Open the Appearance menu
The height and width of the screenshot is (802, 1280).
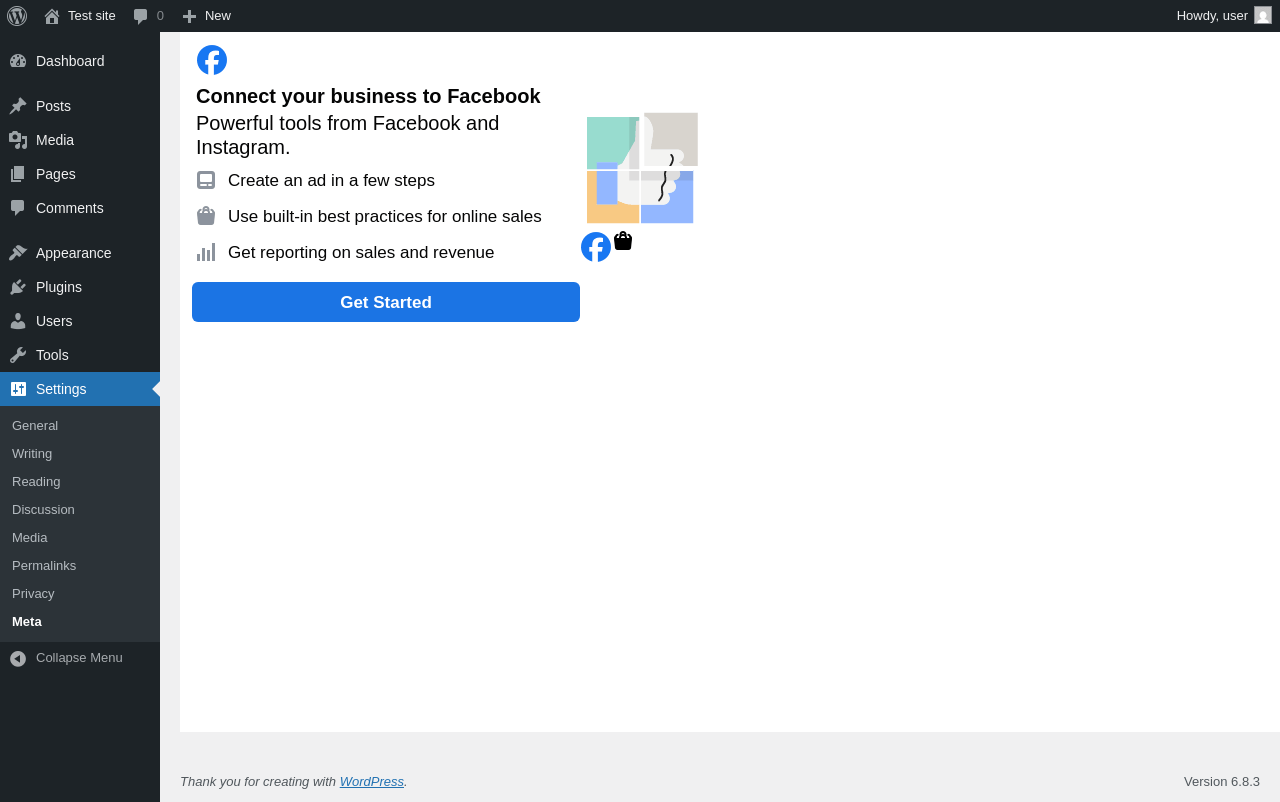pyautogui.click(x=80, y=253)
